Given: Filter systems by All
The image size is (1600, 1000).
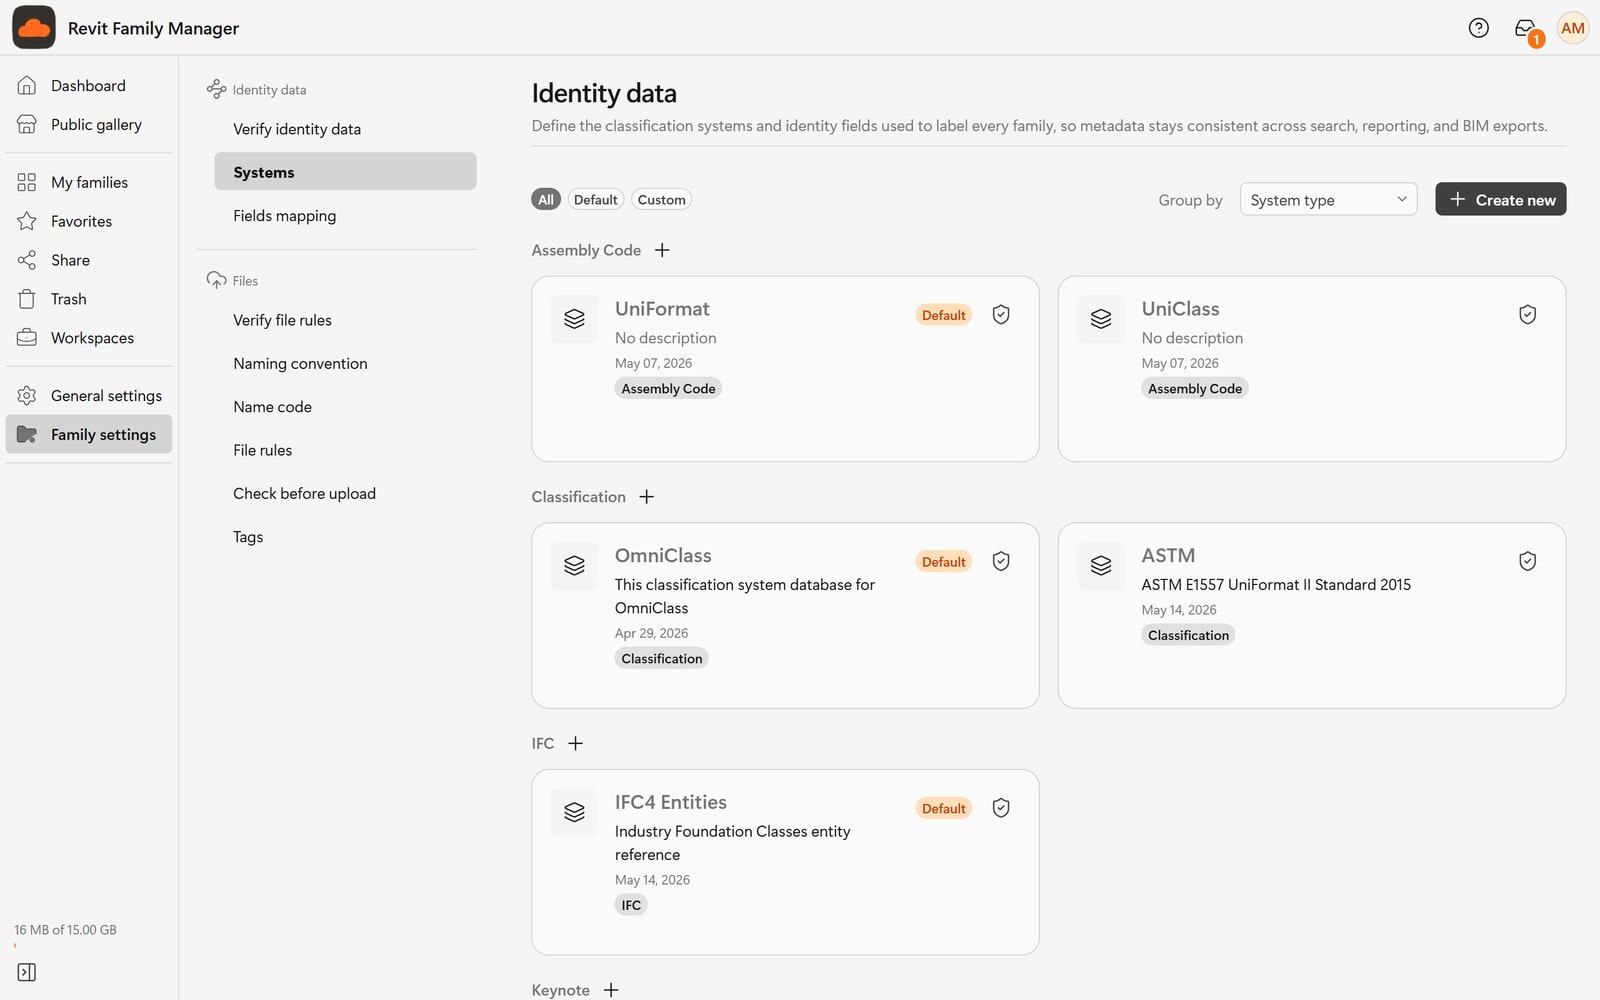Looking at the screenshot, I should [546, 199].
